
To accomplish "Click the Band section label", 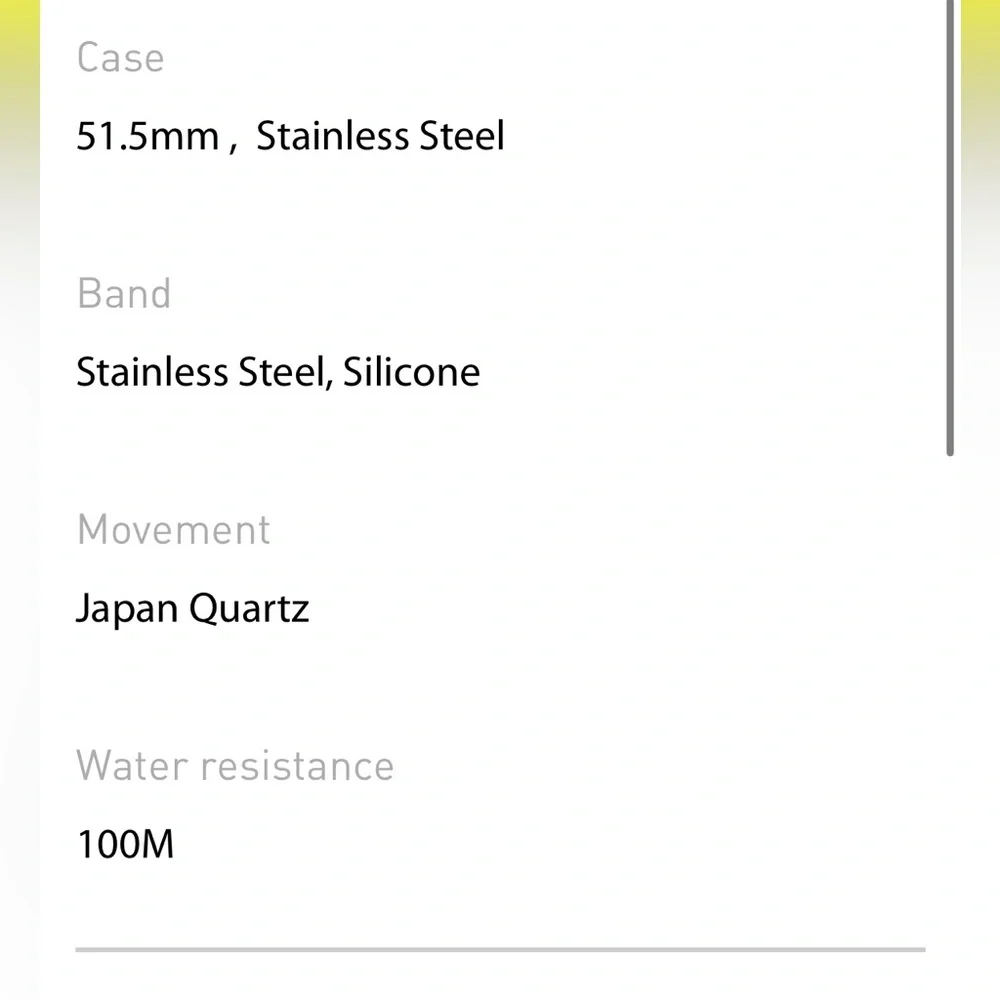I will coord(124,294).
